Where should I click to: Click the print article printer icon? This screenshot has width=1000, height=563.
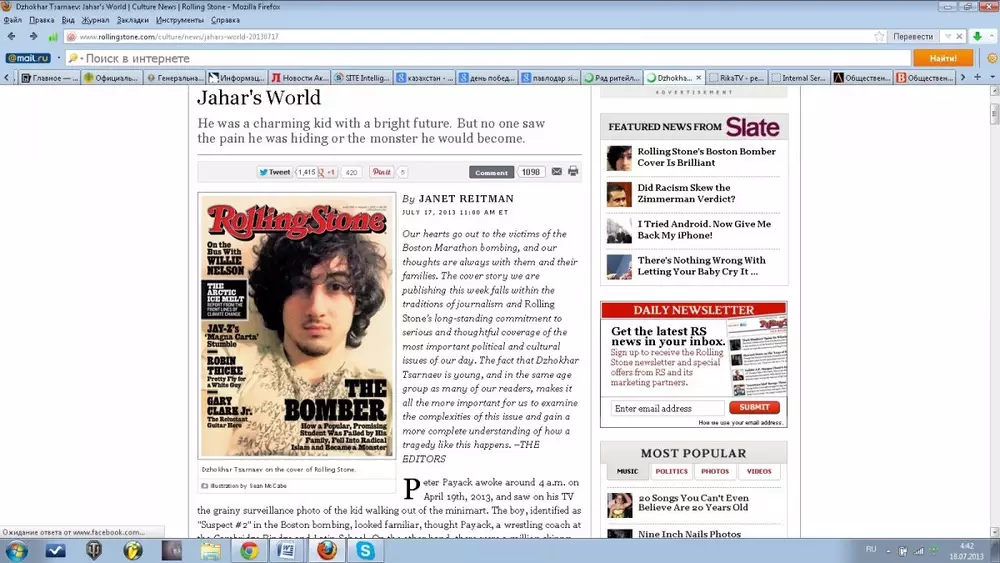pos(573,172)
